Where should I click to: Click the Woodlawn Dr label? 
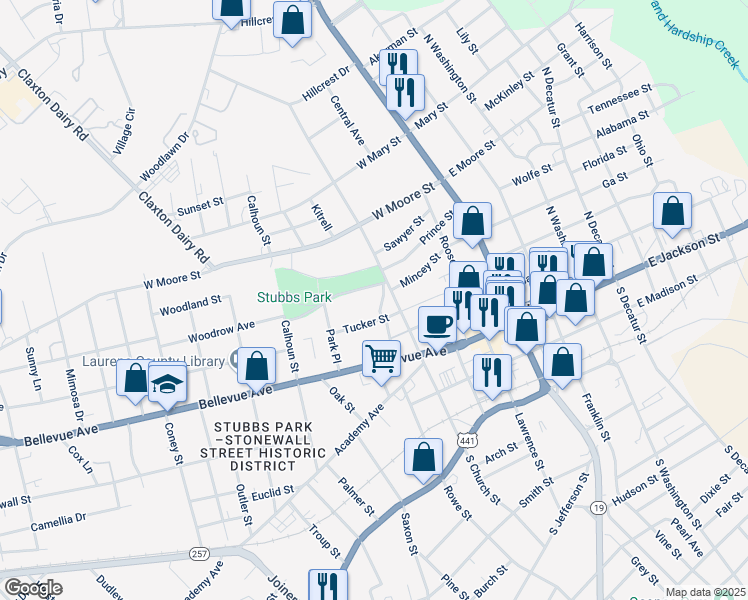pos(165,157)
